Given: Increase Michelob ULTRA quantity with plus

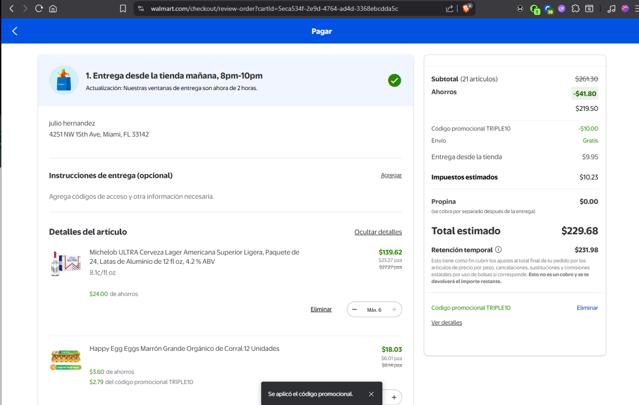Looking at the screenshot, I should 394,310.
